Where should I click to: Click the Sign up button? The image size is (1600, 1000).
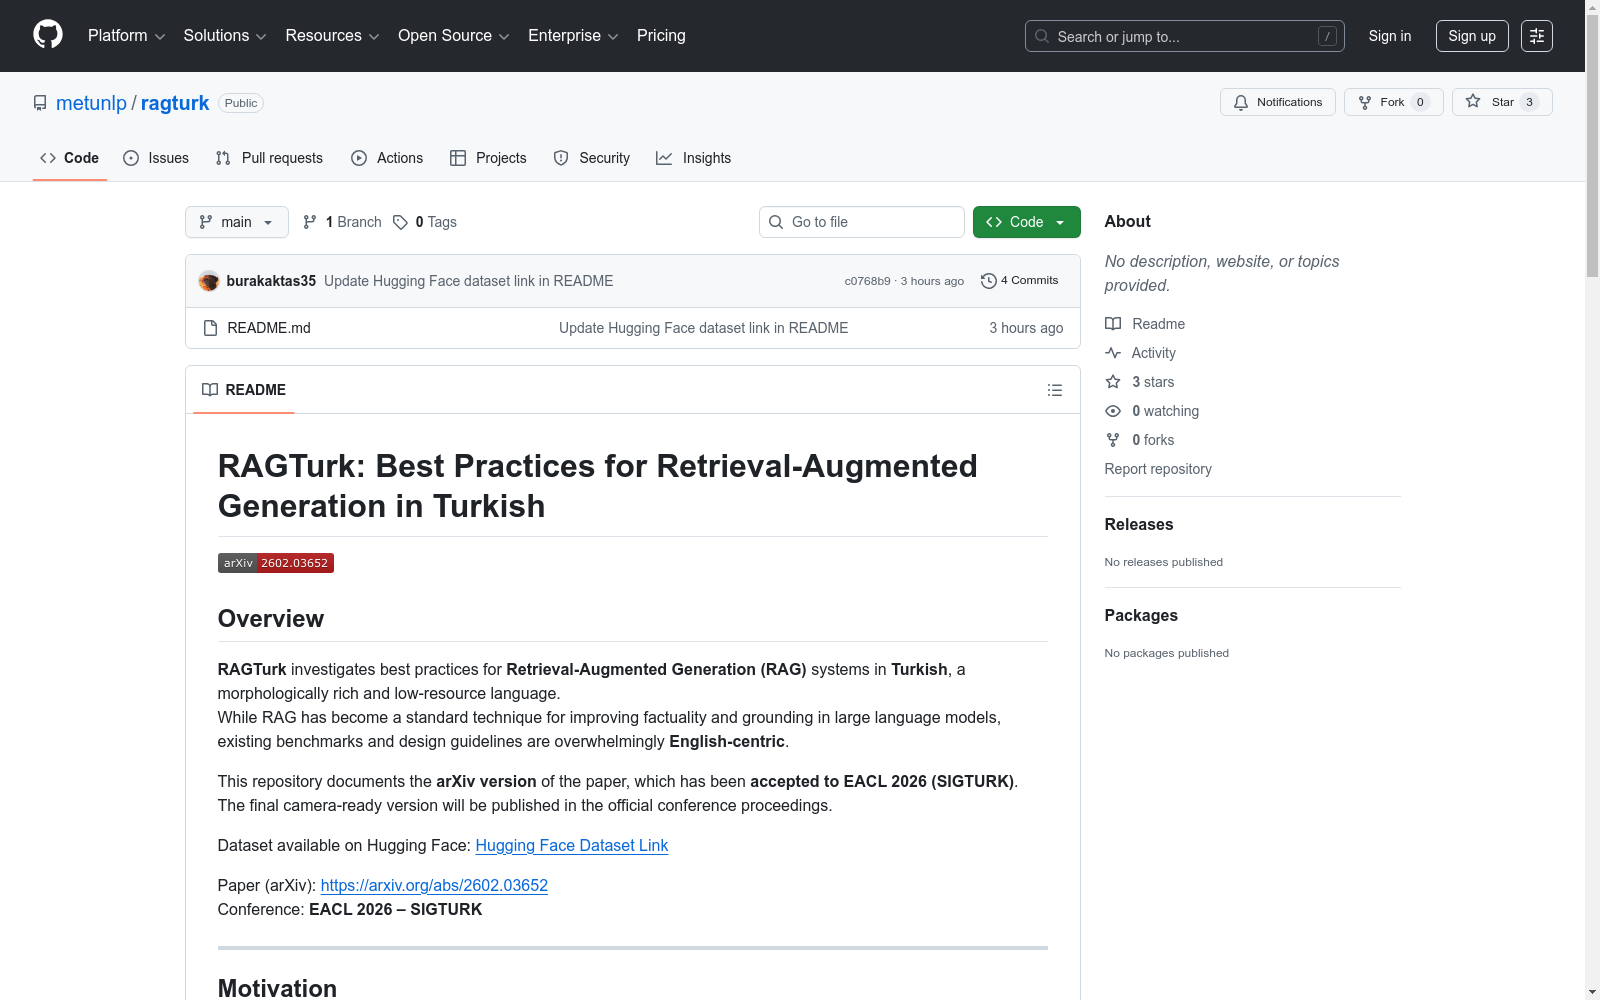click(x=1472, y=36)
